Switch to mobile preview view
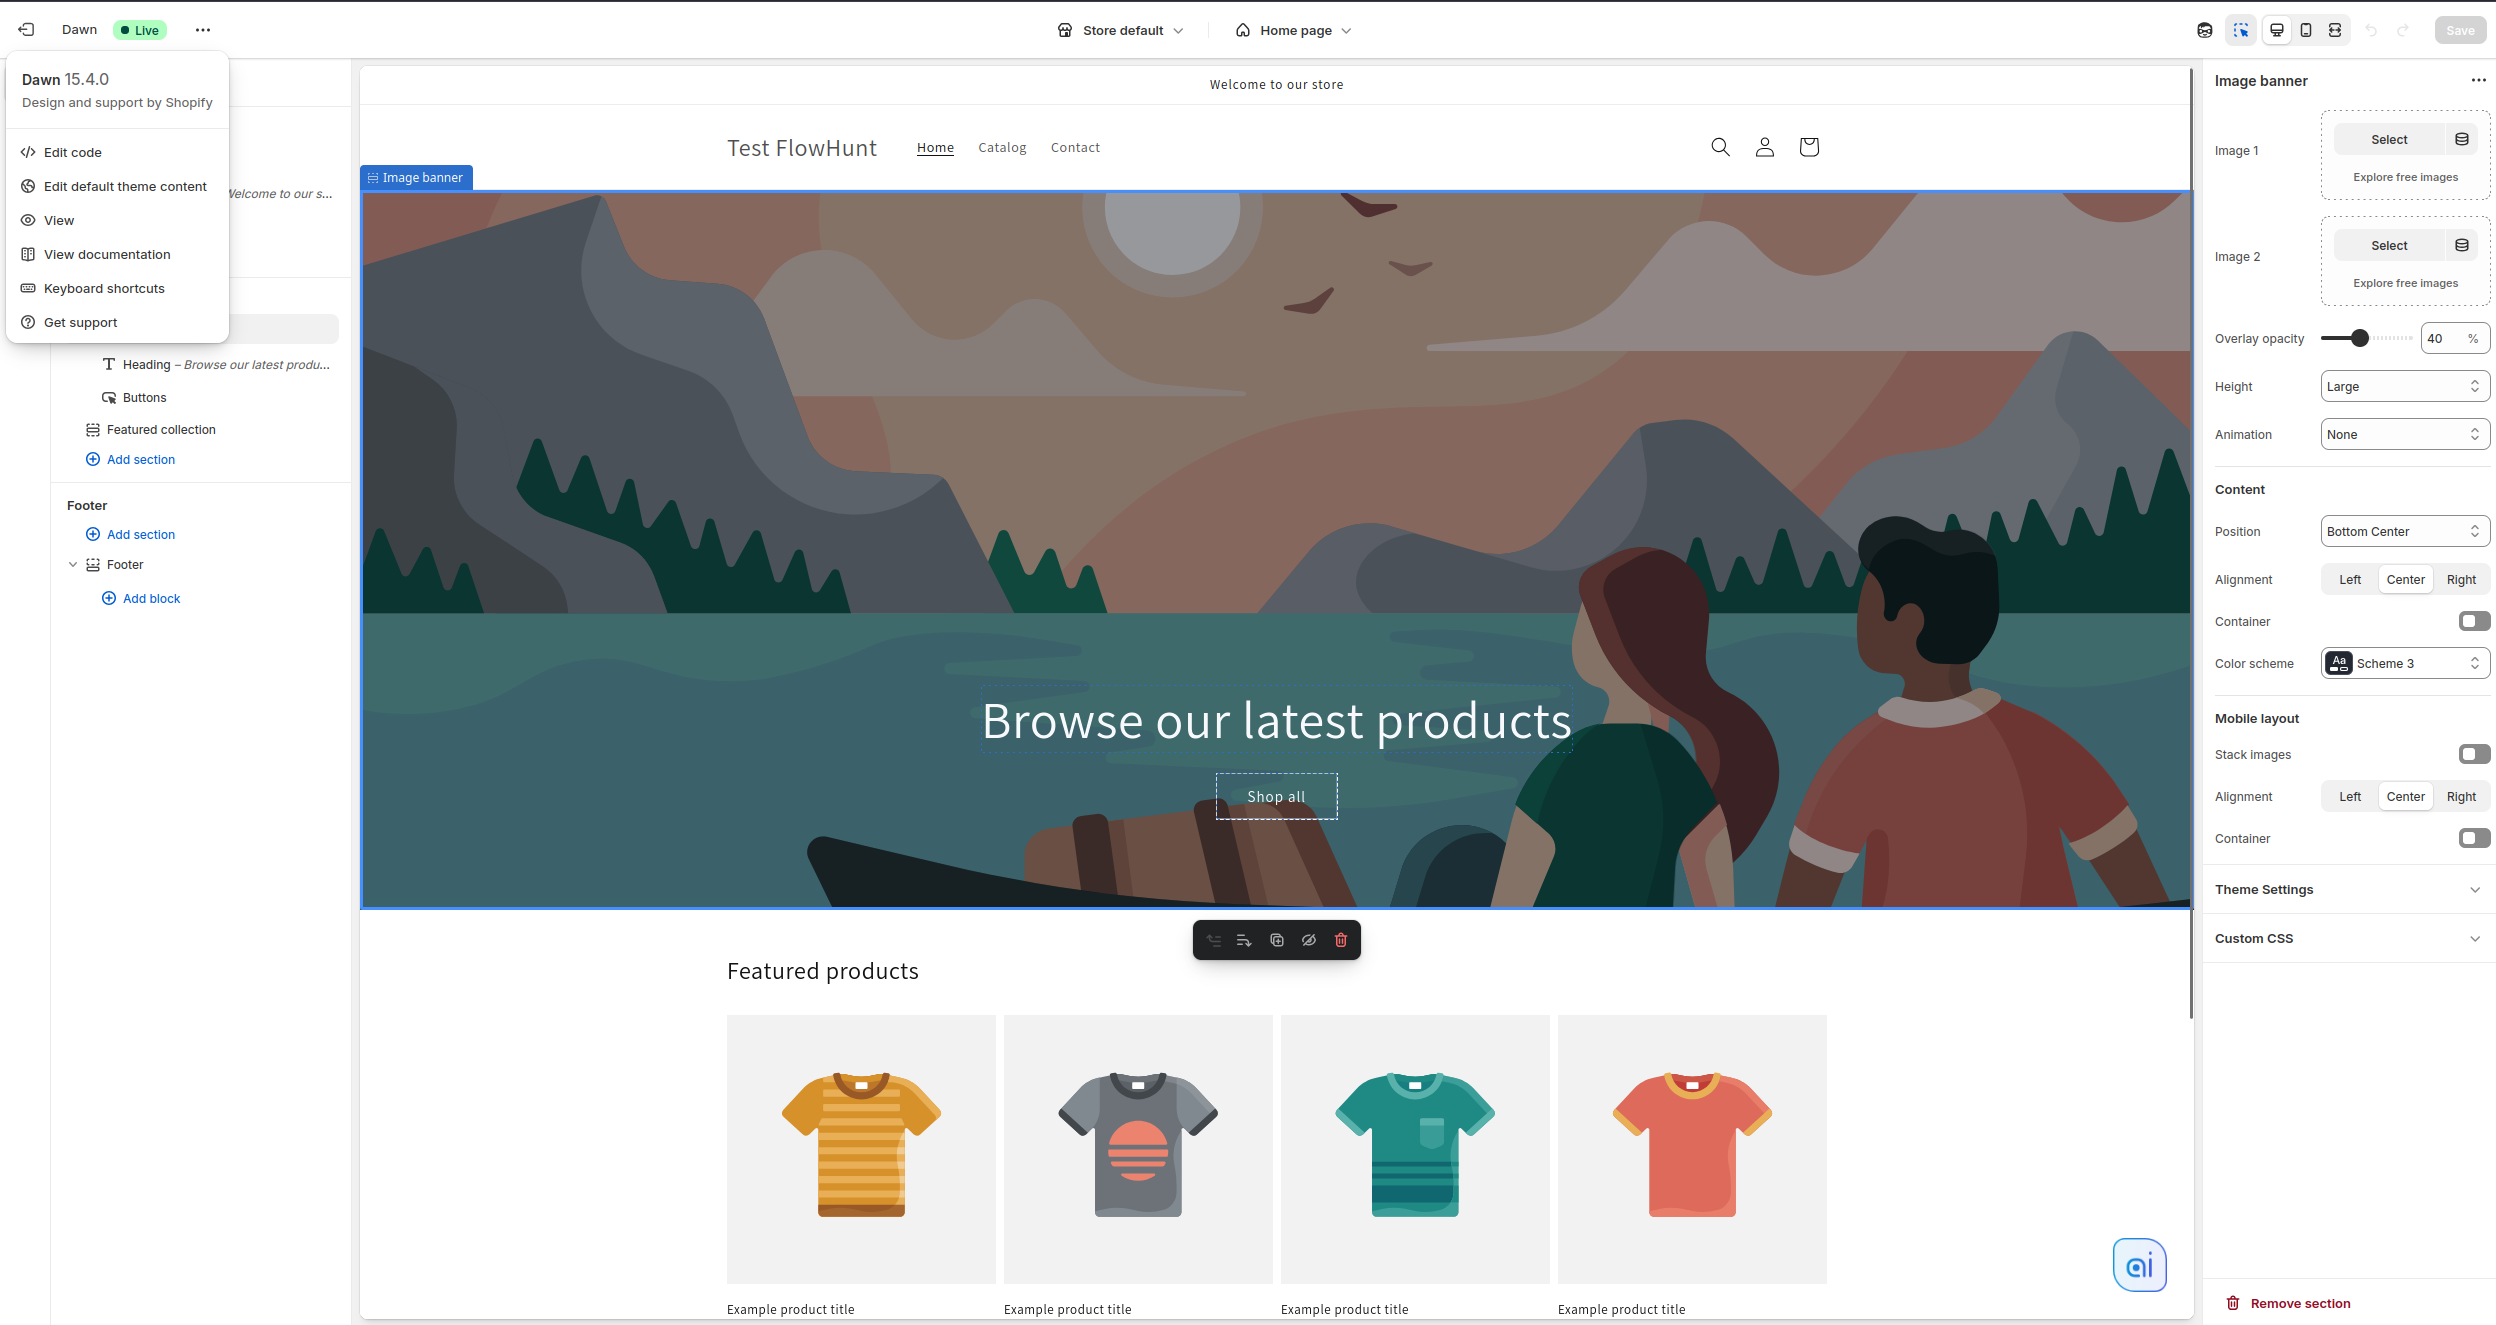This screenshot has height=1325, width=2496. point(2304,30)
